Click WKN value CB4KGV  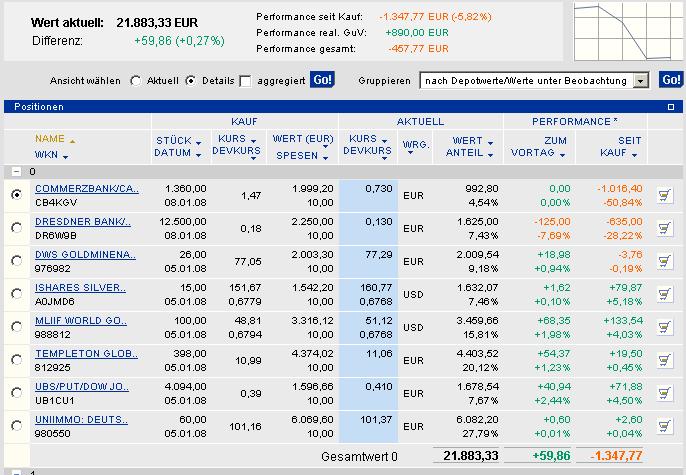56,203
